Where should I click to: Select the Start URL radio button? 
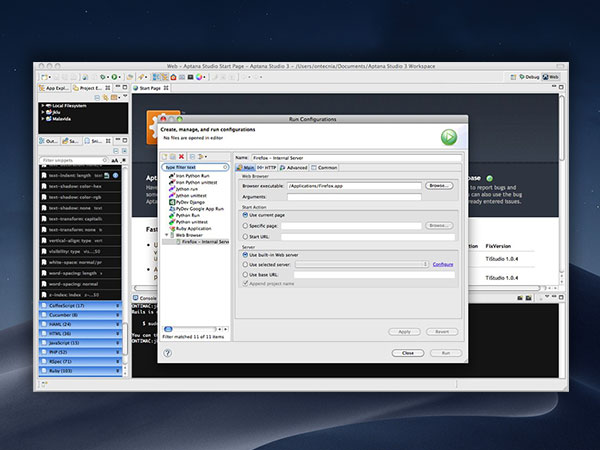(245, 236)
